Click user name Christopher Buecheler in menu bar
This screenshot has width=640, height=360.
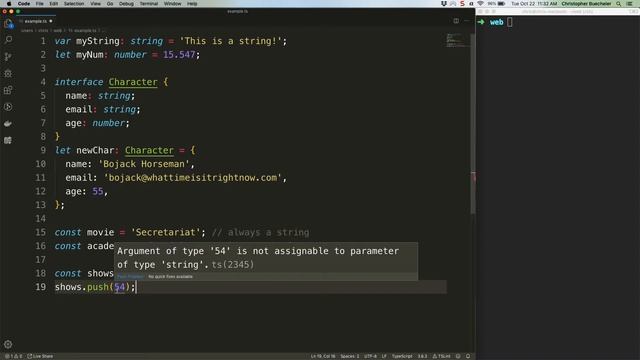coord(586,4)
